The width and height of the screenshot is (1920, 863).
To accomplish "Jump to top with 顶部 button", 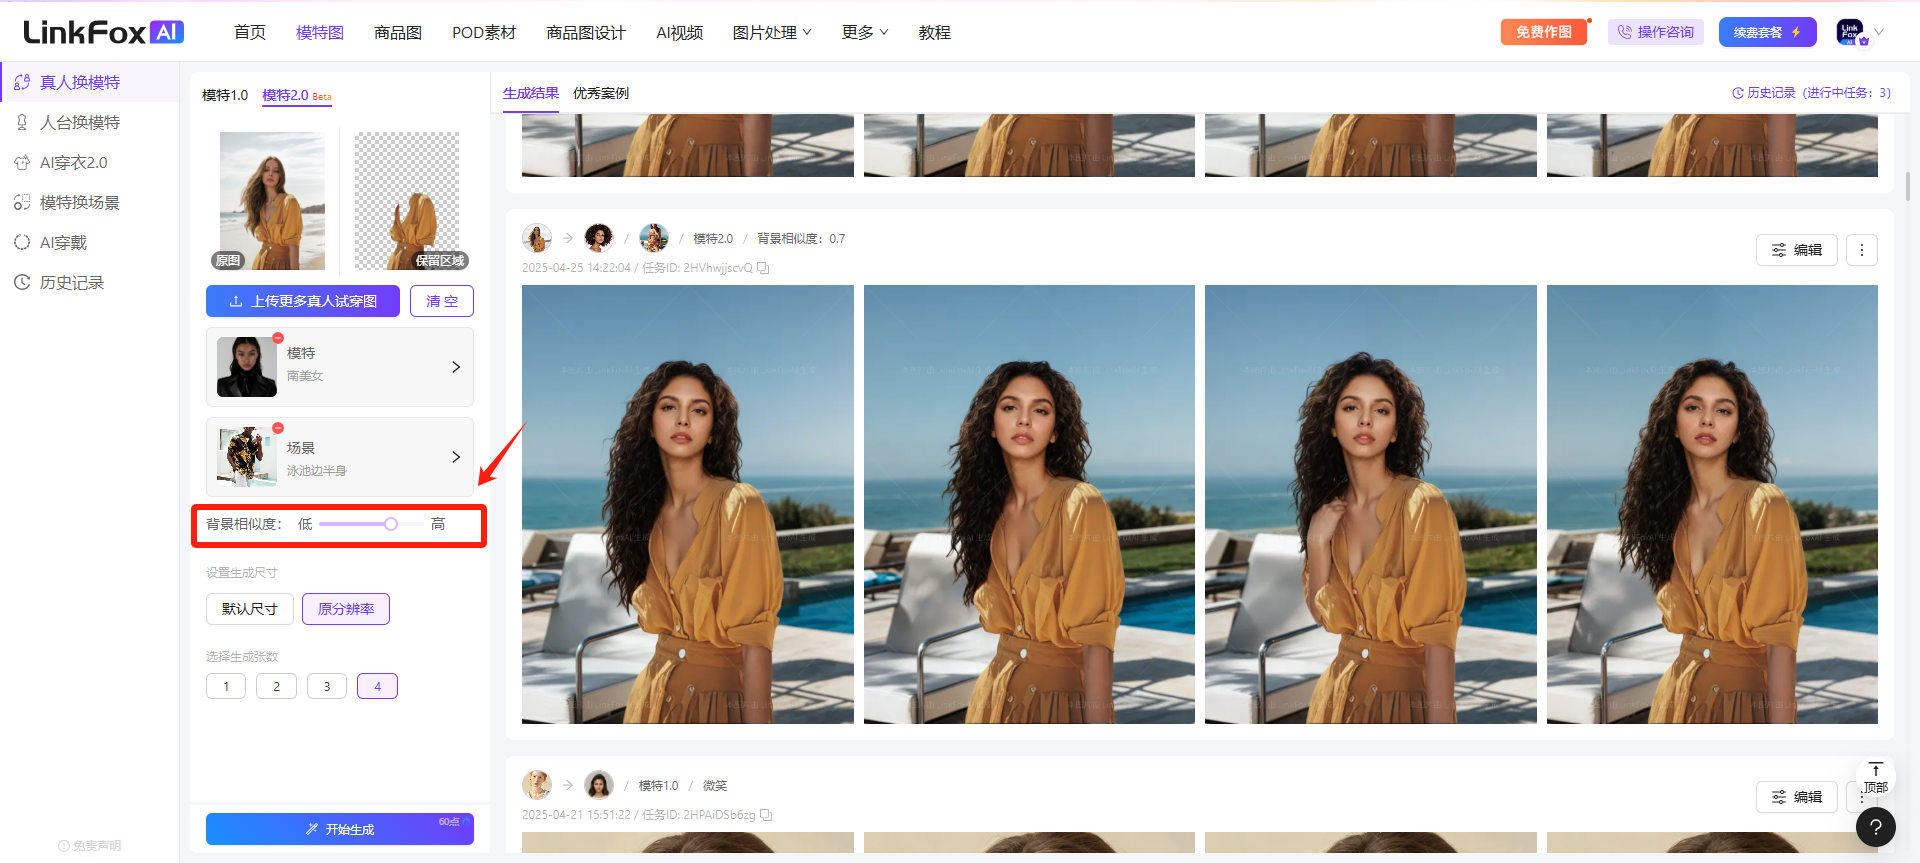I will (x=1875, y=778).
